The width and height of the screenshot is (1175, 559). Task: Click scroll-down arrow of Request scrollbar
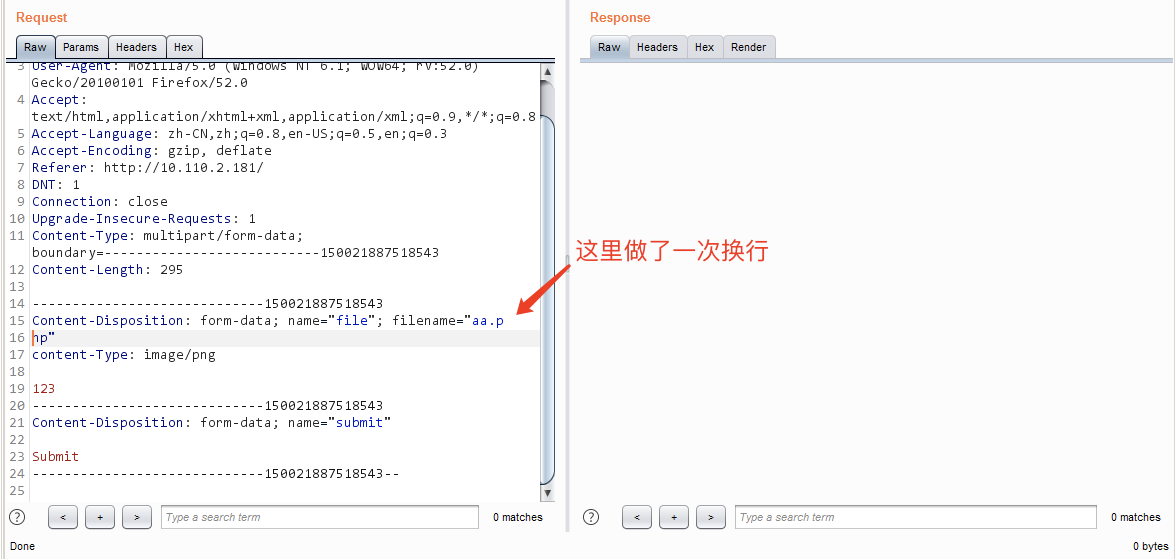[547, 493]
